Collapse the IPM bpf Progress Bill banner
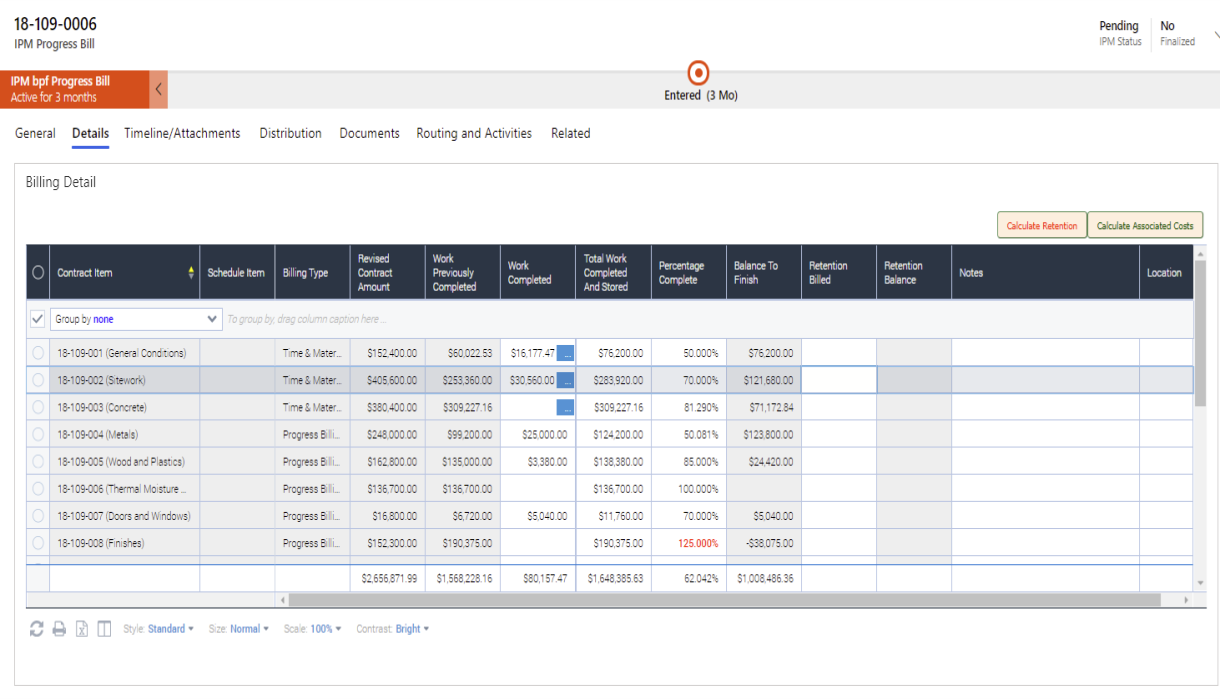Image resolution: width=1220 pixels, height=699 pixels. pyautogui.click(x=158, y=88)
